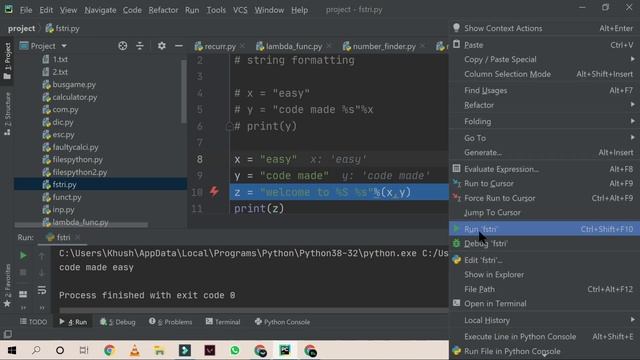This screenshot has width=640, height=360.
Task: Switch to number_finder.py editor tab
Action: click(384, 46)
